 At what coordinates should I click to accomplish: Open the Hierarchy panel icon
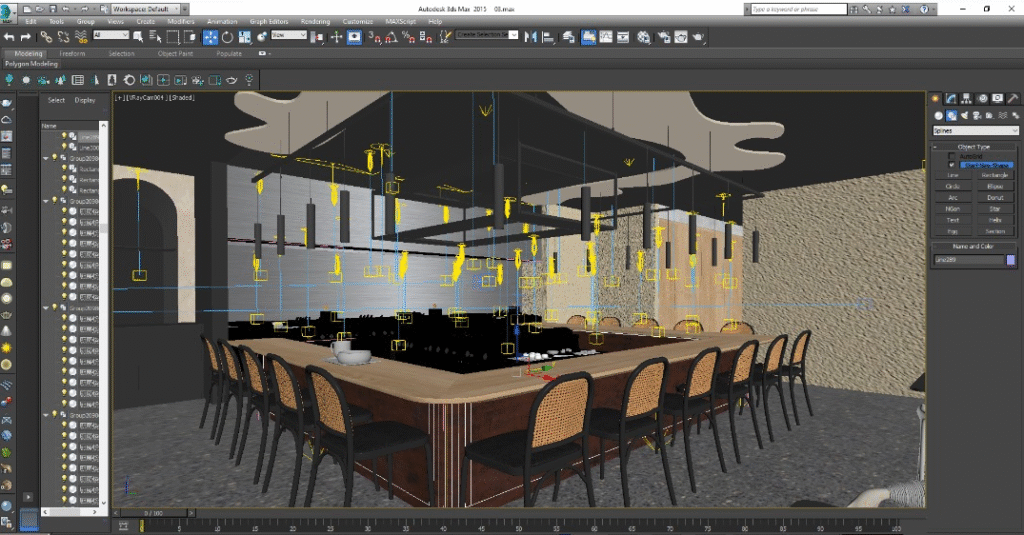click(967, 98)
